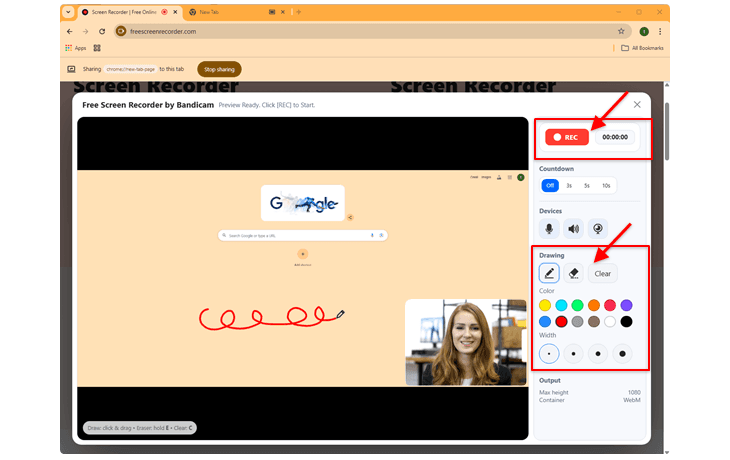Close the Free Screen Recorder dialog
Viewport: 730px width, 460px height.
tap(637, 105)
